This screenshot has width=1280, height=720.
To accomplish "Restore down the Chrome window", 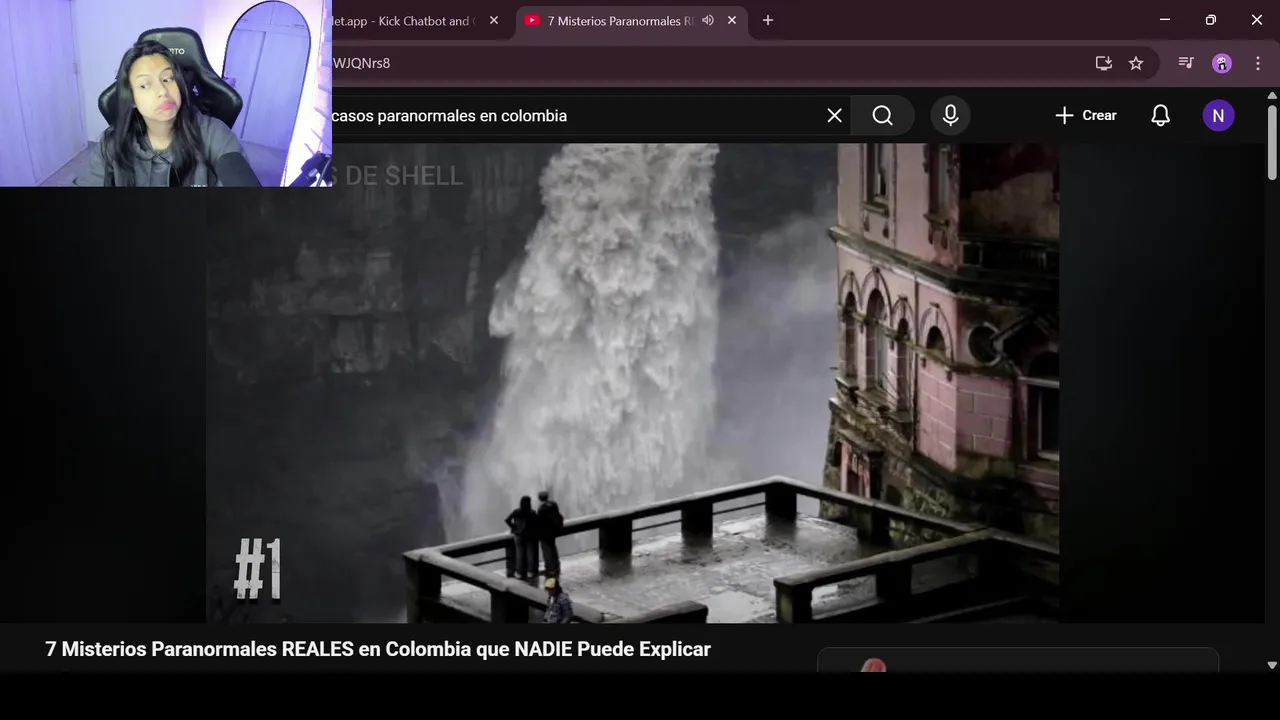I will pos(1211,20).
